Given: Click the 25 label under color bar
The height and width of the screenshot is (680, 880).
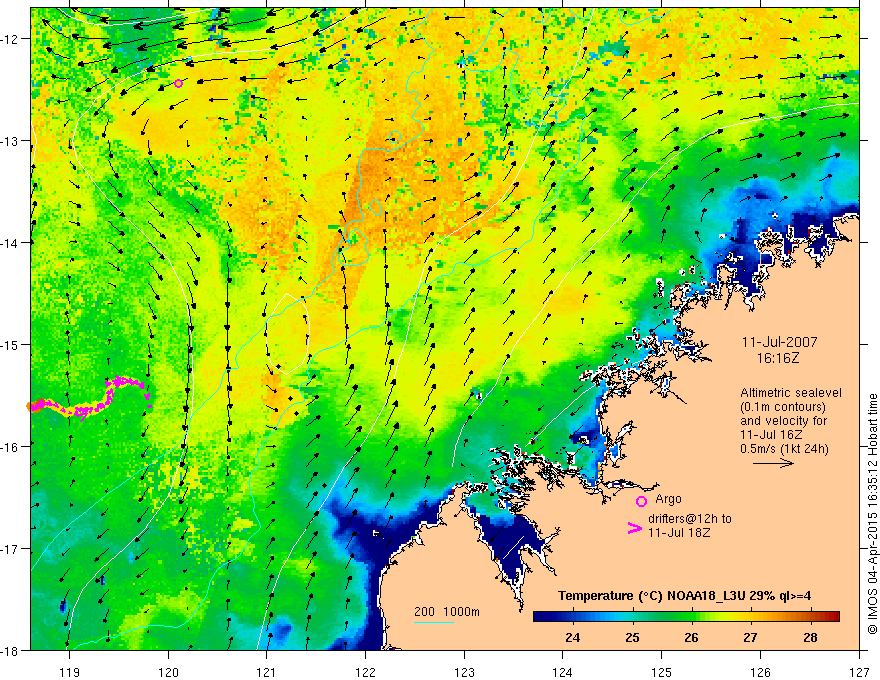Looking at the screenshot, I should pyautogui.click(x=632, y=637).
